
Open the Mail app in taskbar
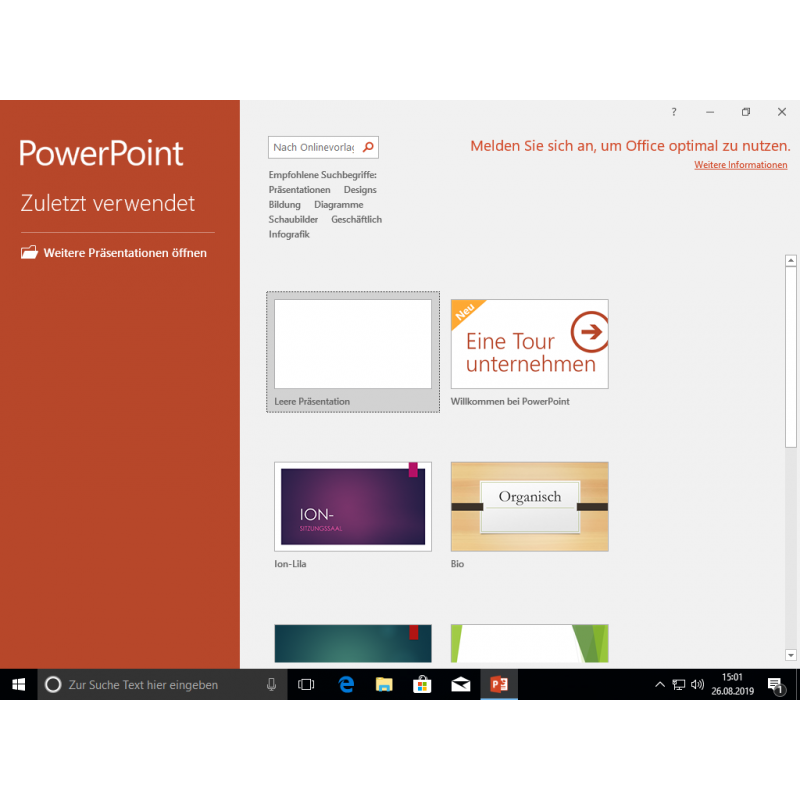coord(460,684)
